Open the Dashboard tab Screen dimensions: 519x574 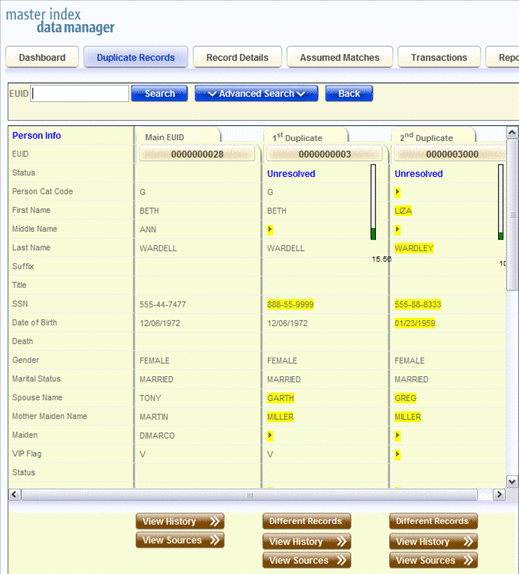click(x=42, y=57)
